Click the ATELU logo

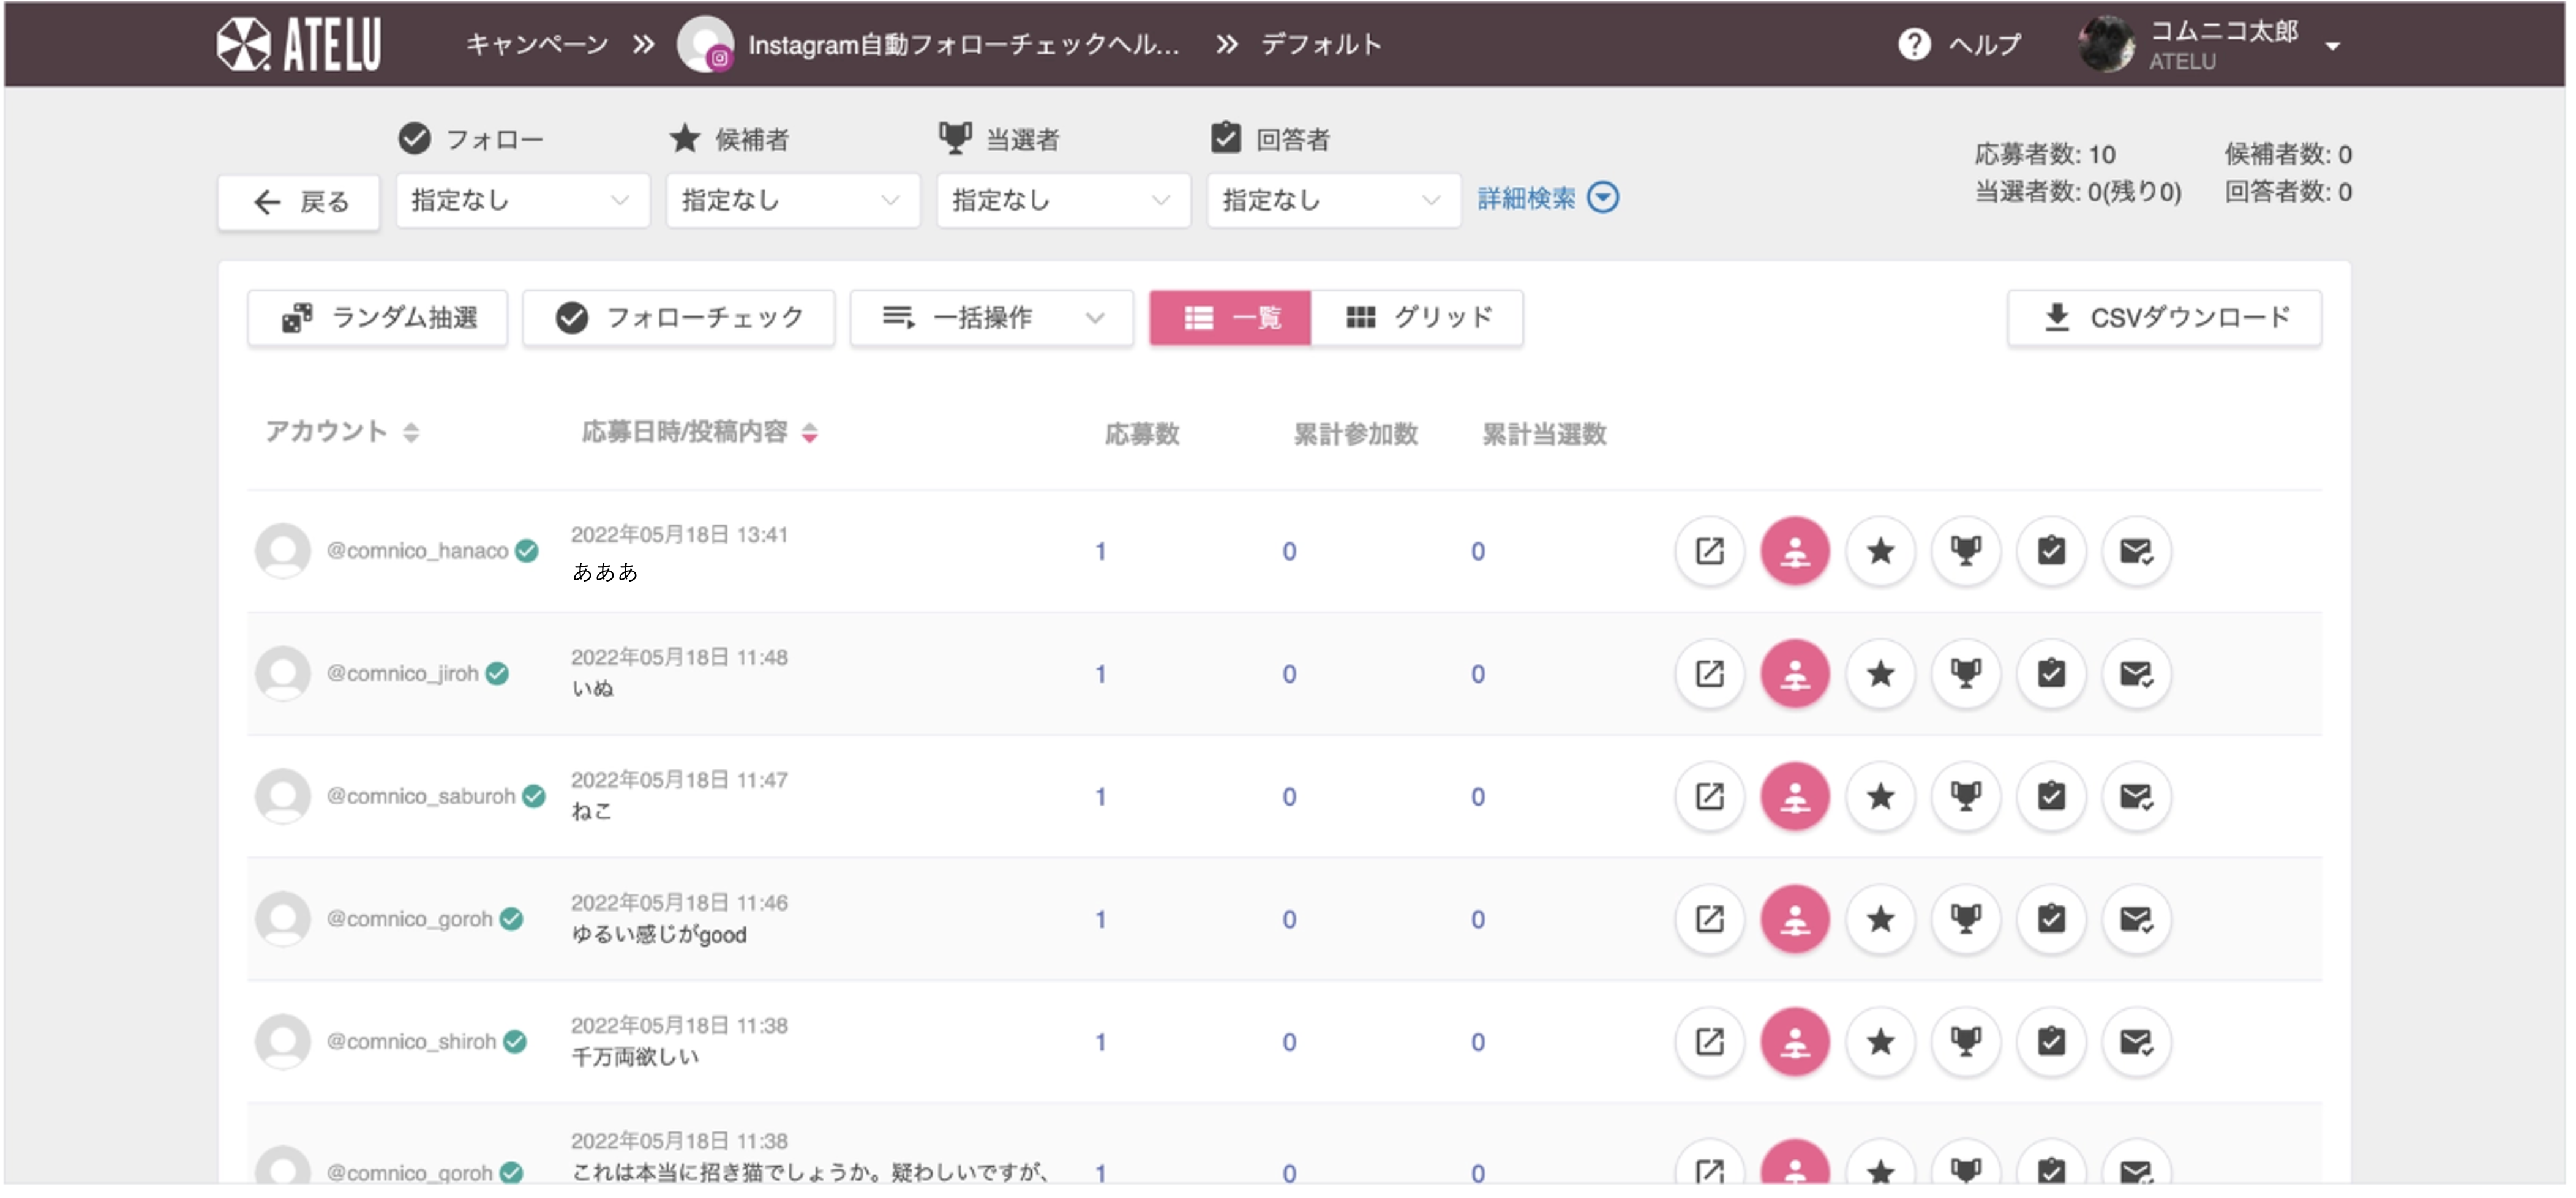tap(299, 45)
